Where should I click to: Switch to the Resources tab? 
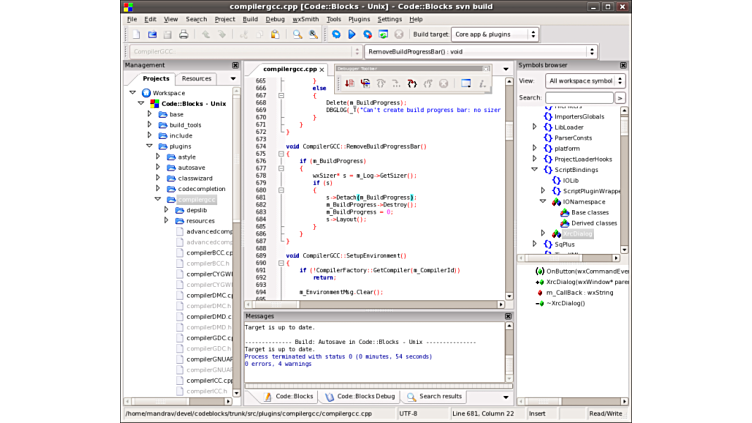tap(196, 78)
